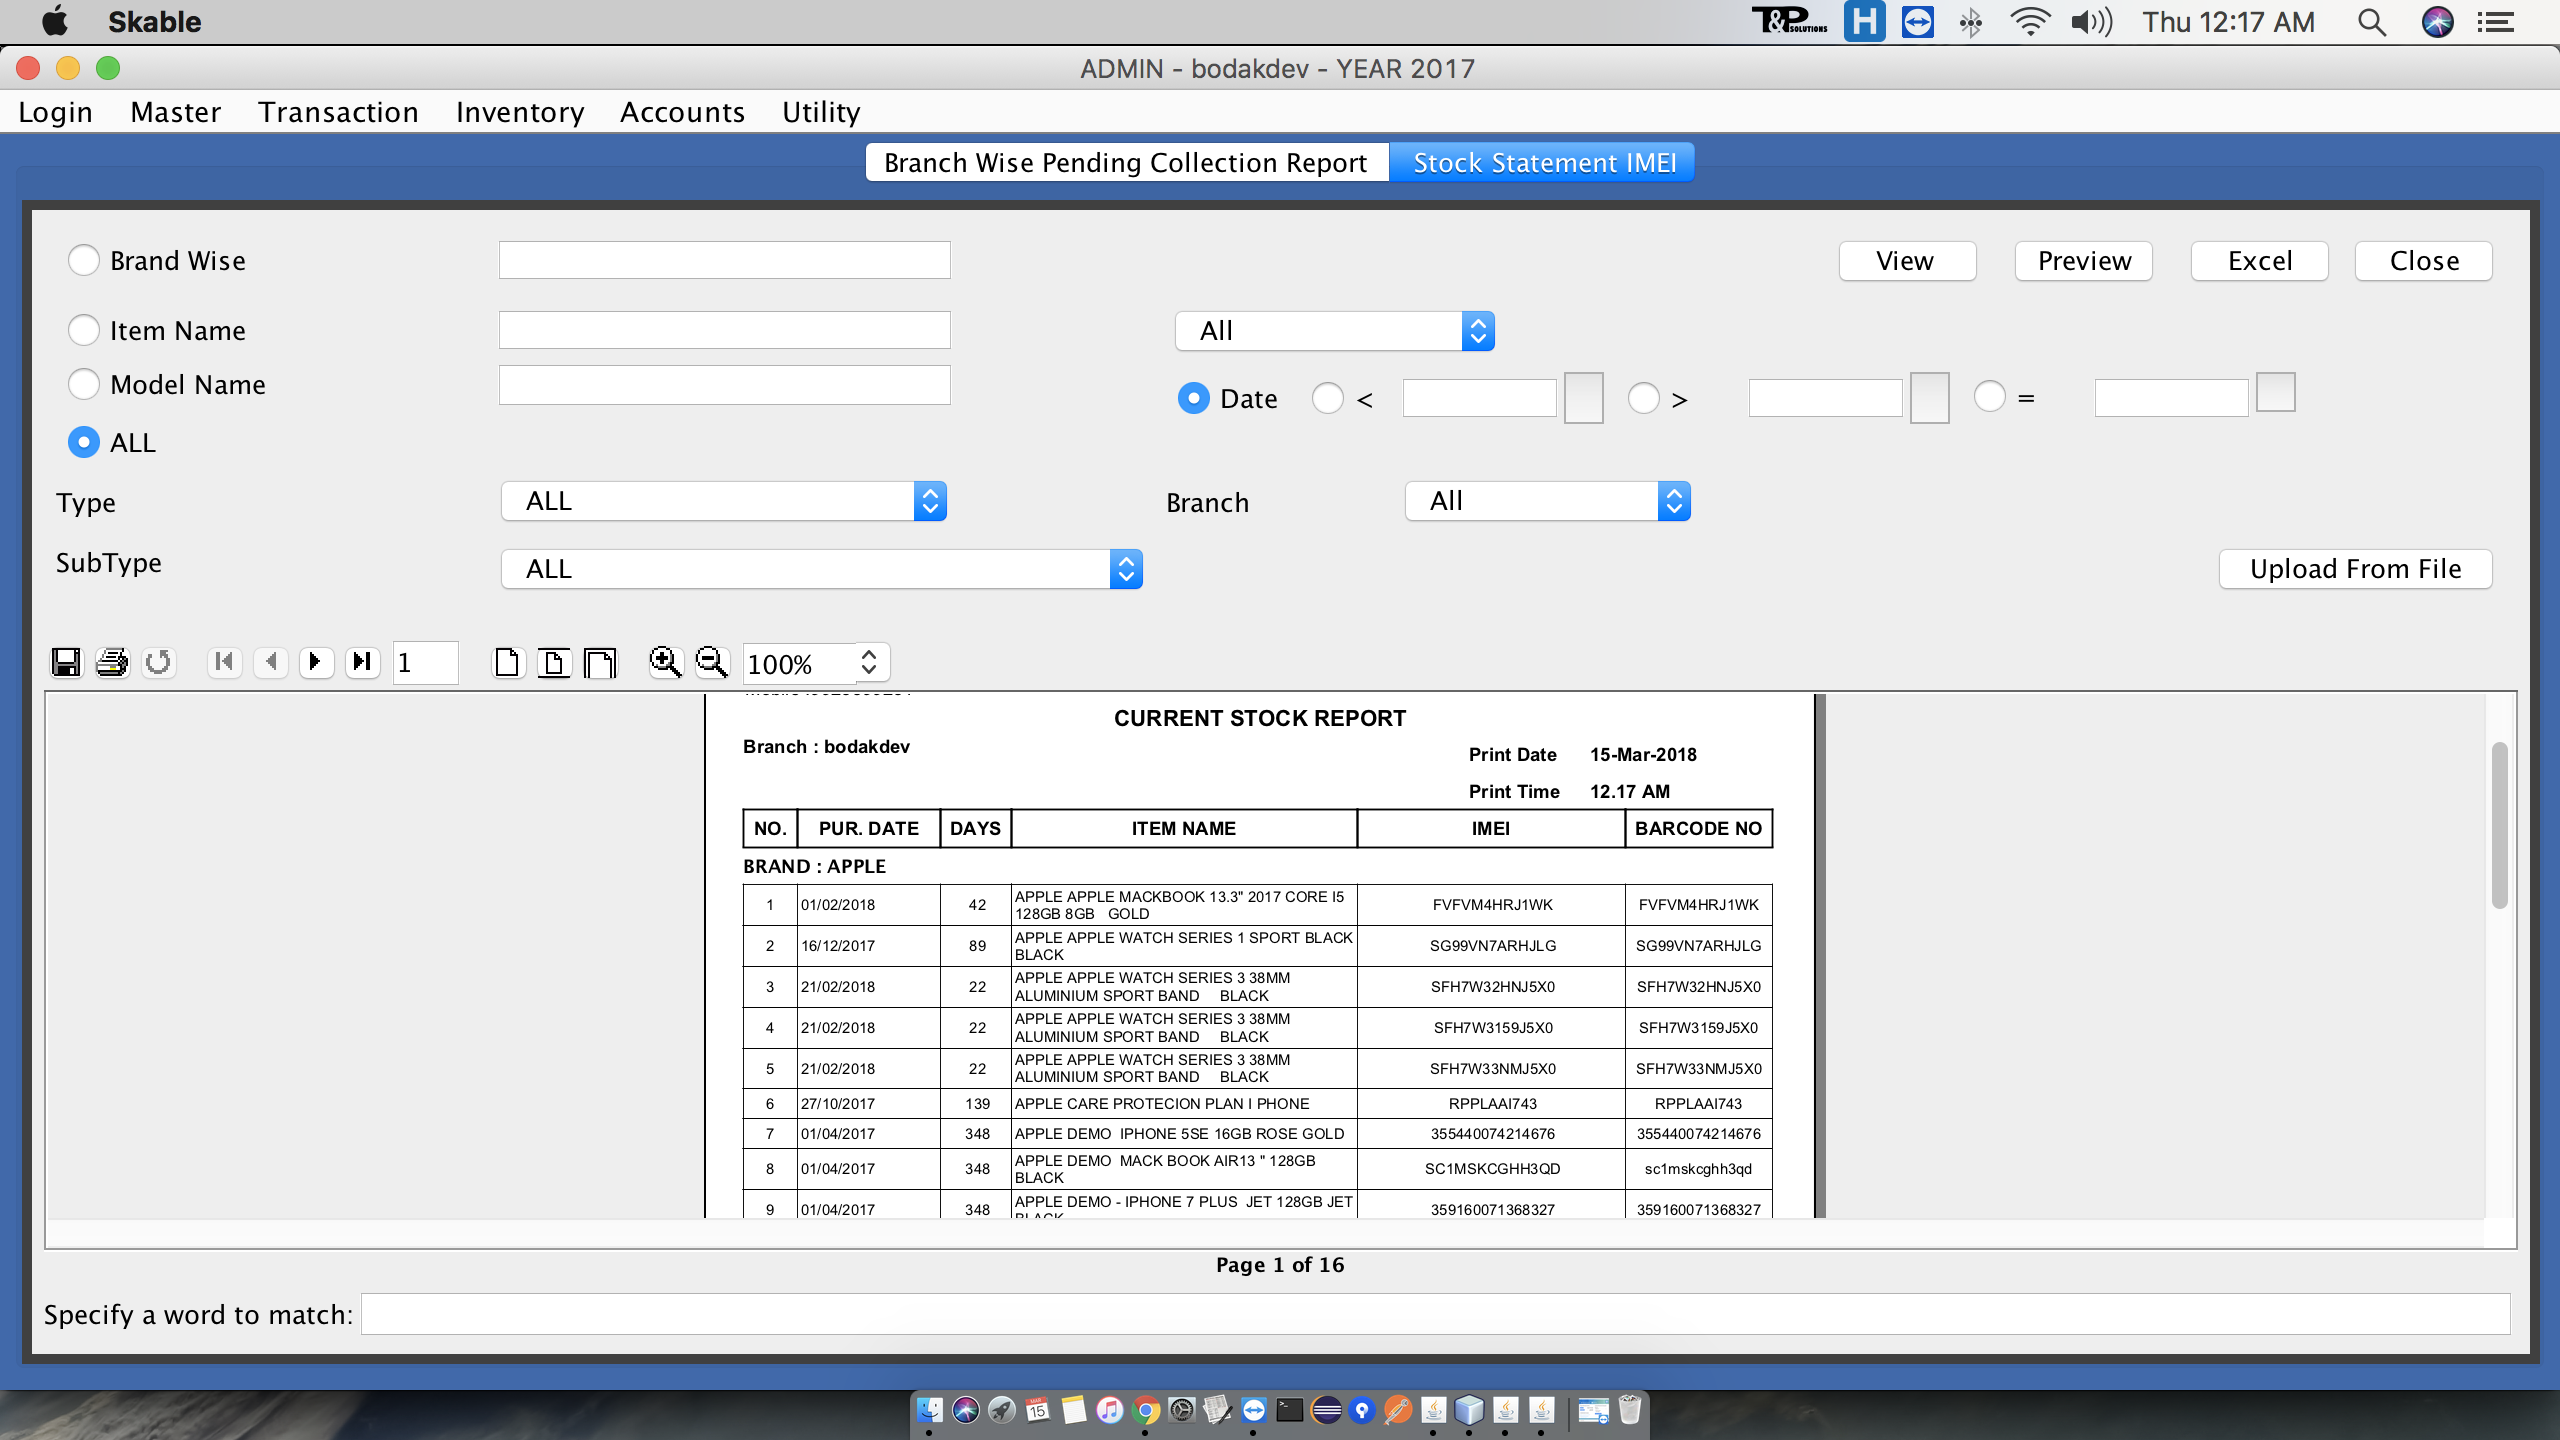This screenshot has height=1440, width=2560.
Task: Open the Branch dropdown
Action: click(x=1548, y=501)
